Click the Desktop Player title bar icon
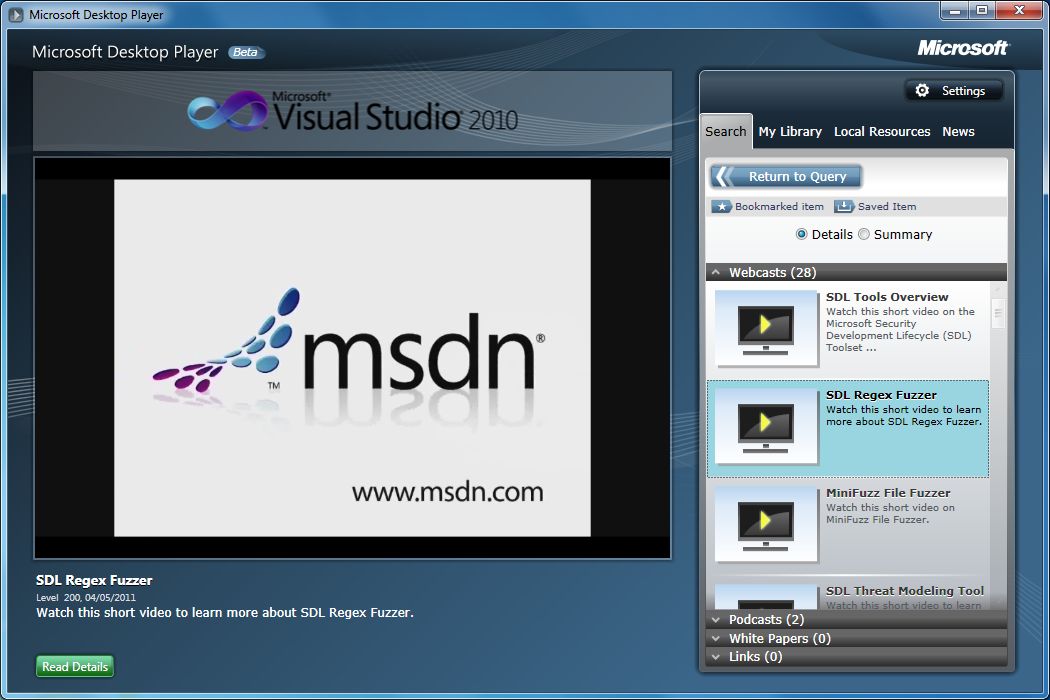This screenshot has height=700, width=1050. click(x=15, y=14)
